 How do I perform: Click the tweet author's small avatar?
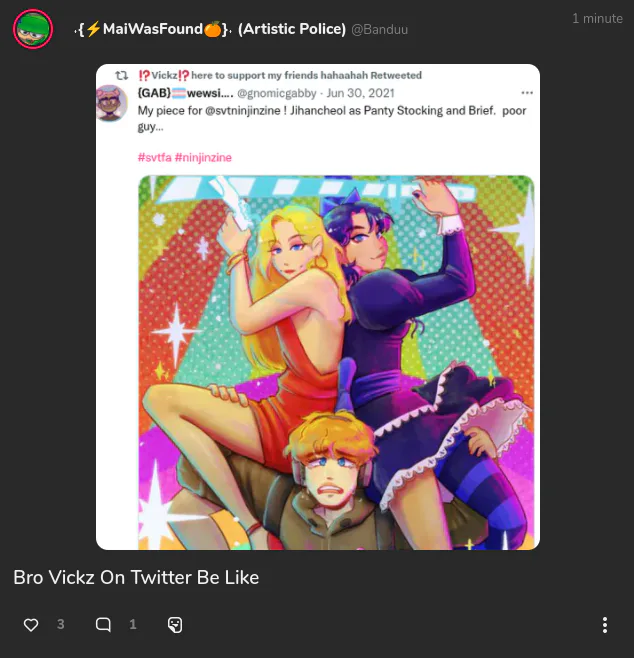[x=110, y=103]
